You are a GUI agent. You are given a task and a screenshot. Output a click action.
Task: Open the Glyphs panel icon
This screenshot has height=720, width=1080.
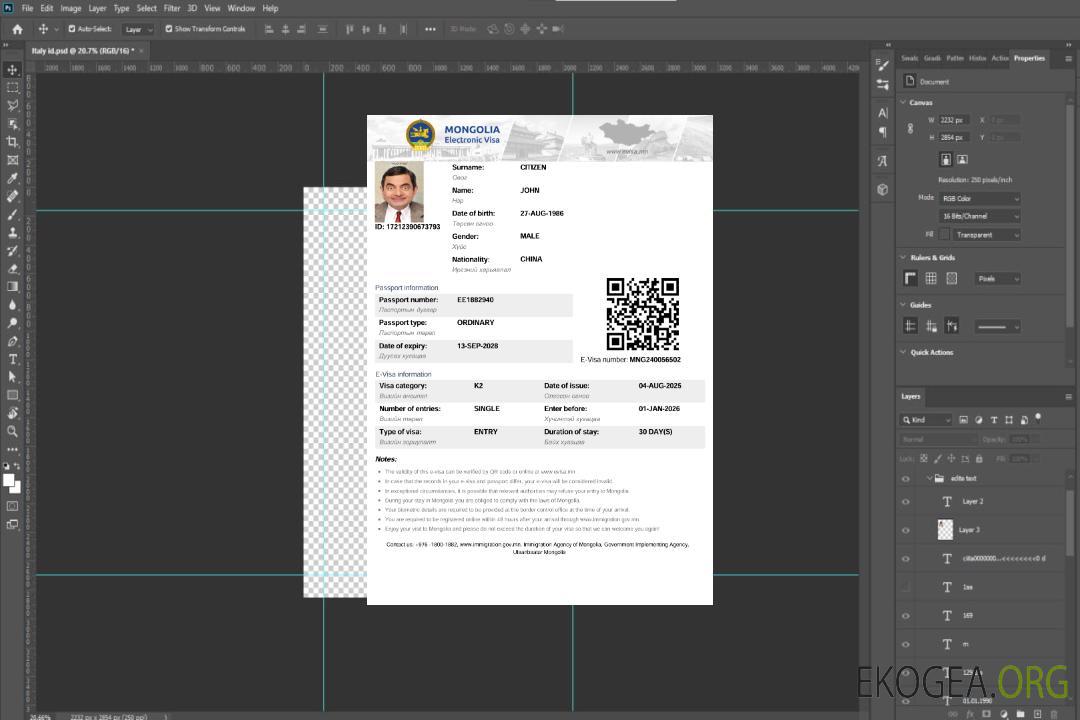pyautogui.click(x=883, y=161)
